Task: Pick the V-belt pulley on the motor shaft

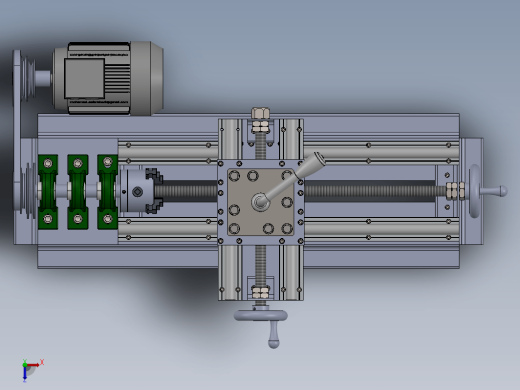Action: pos(28,78)
